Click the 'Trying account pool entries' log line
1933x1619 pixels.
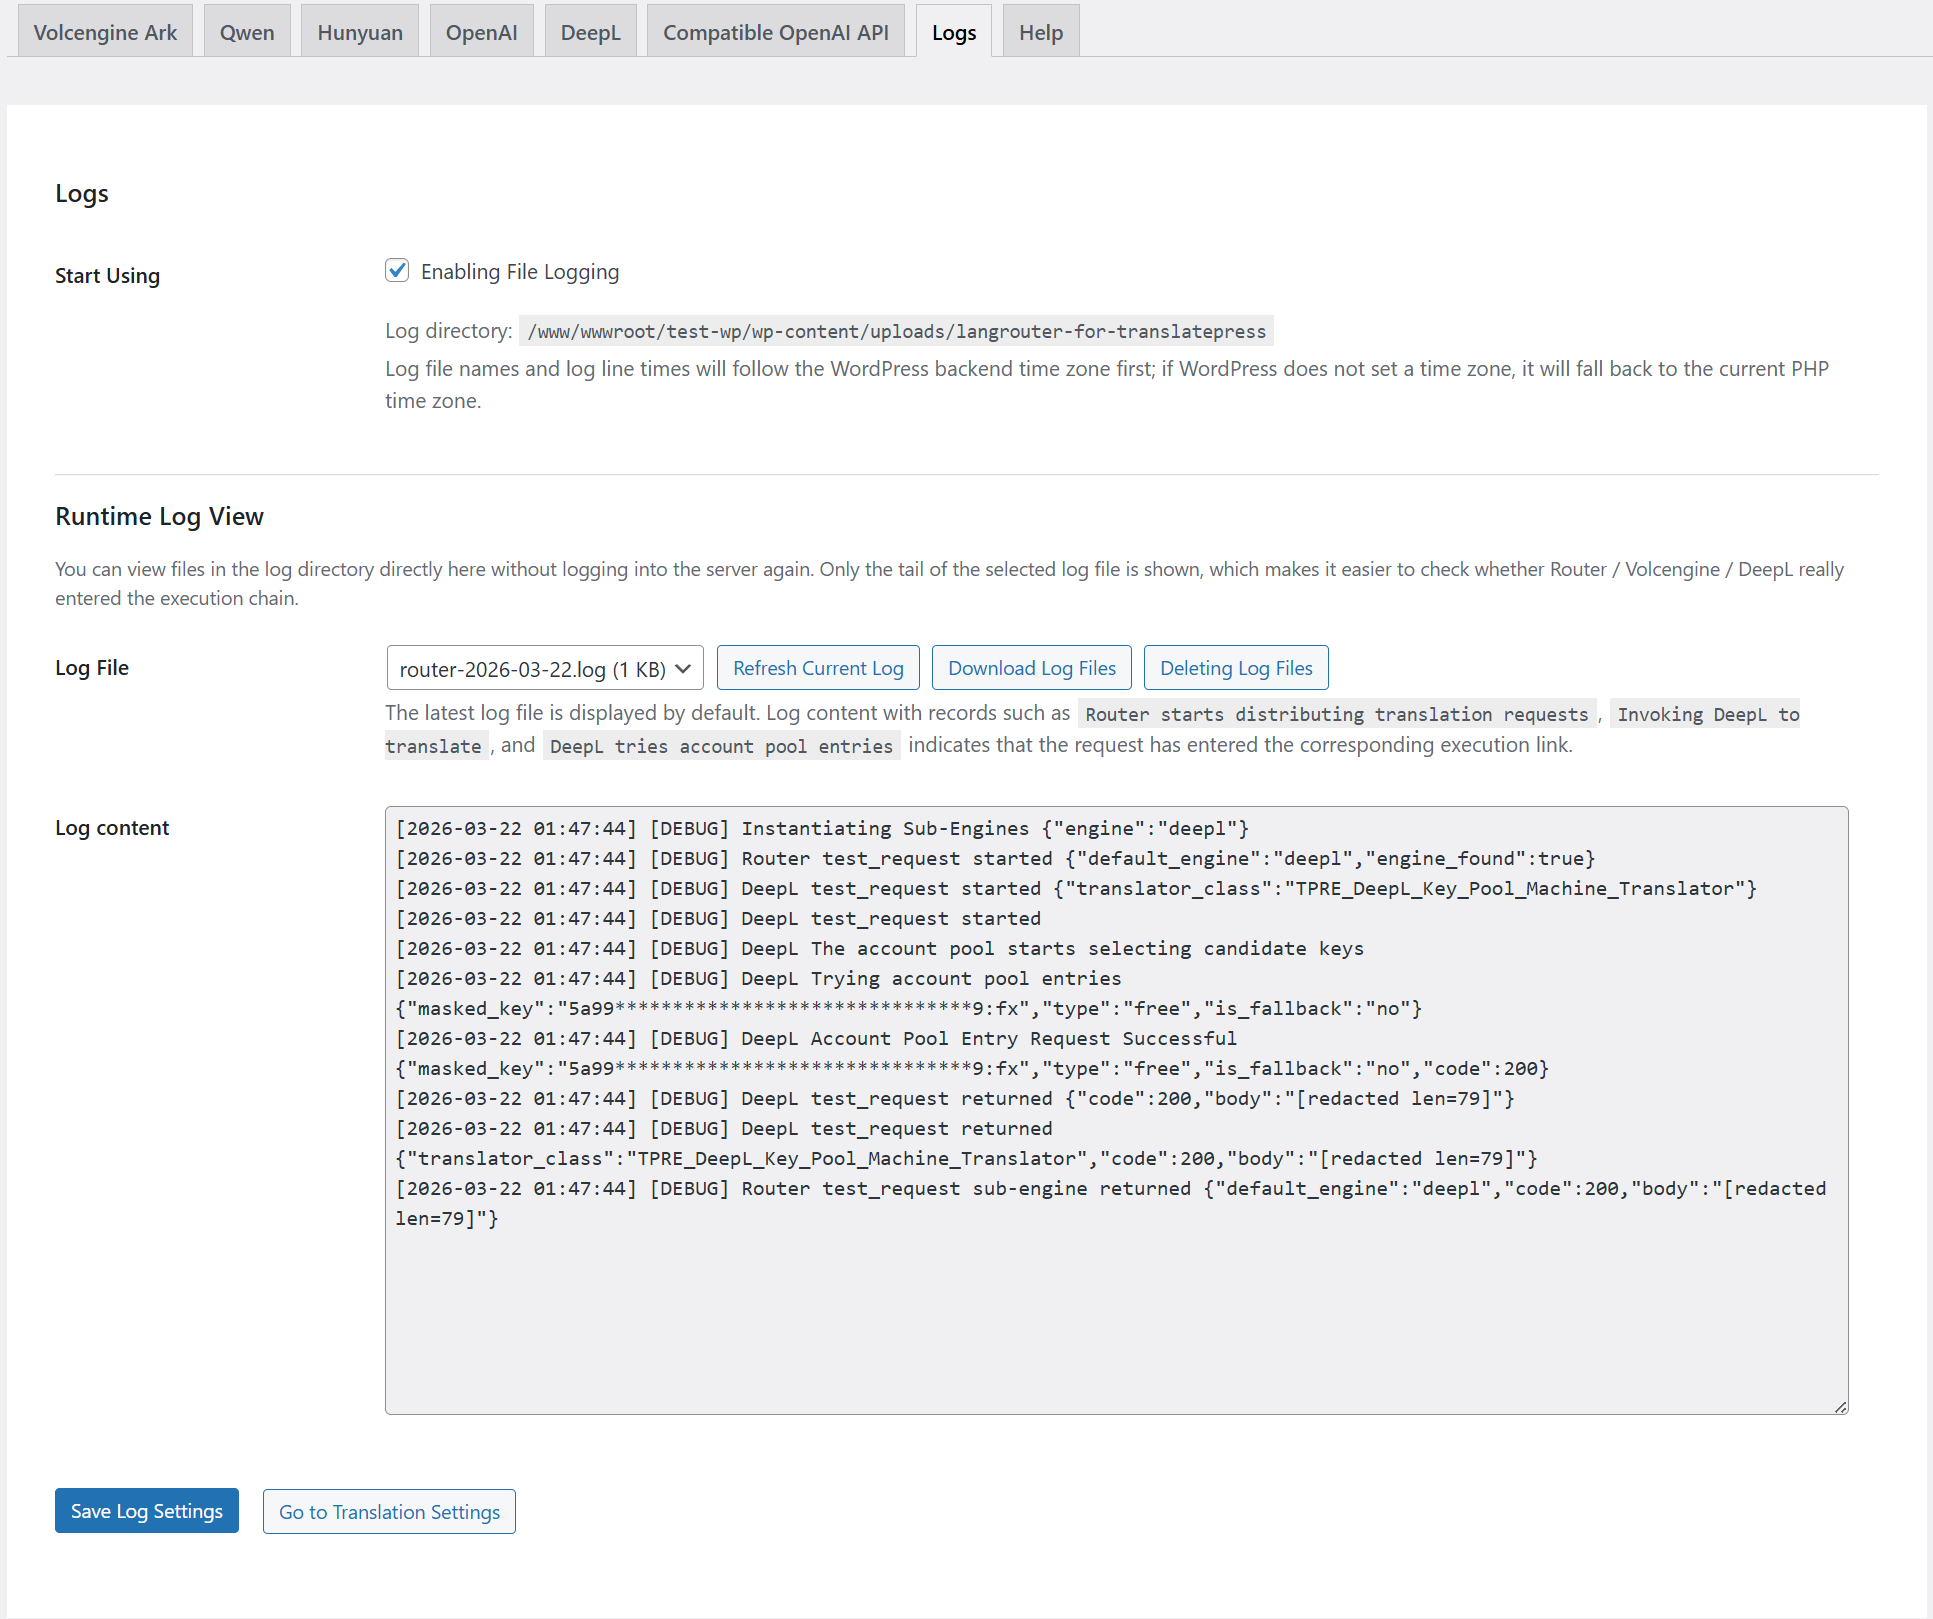click(x=758, y=978)
